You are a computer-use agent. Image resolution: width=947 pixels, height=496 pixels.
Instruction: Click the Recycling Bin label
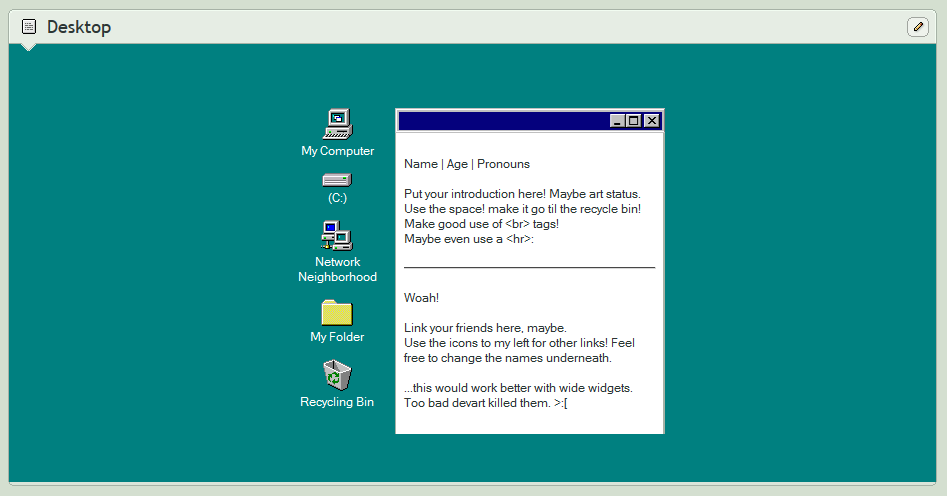point(337,402)
